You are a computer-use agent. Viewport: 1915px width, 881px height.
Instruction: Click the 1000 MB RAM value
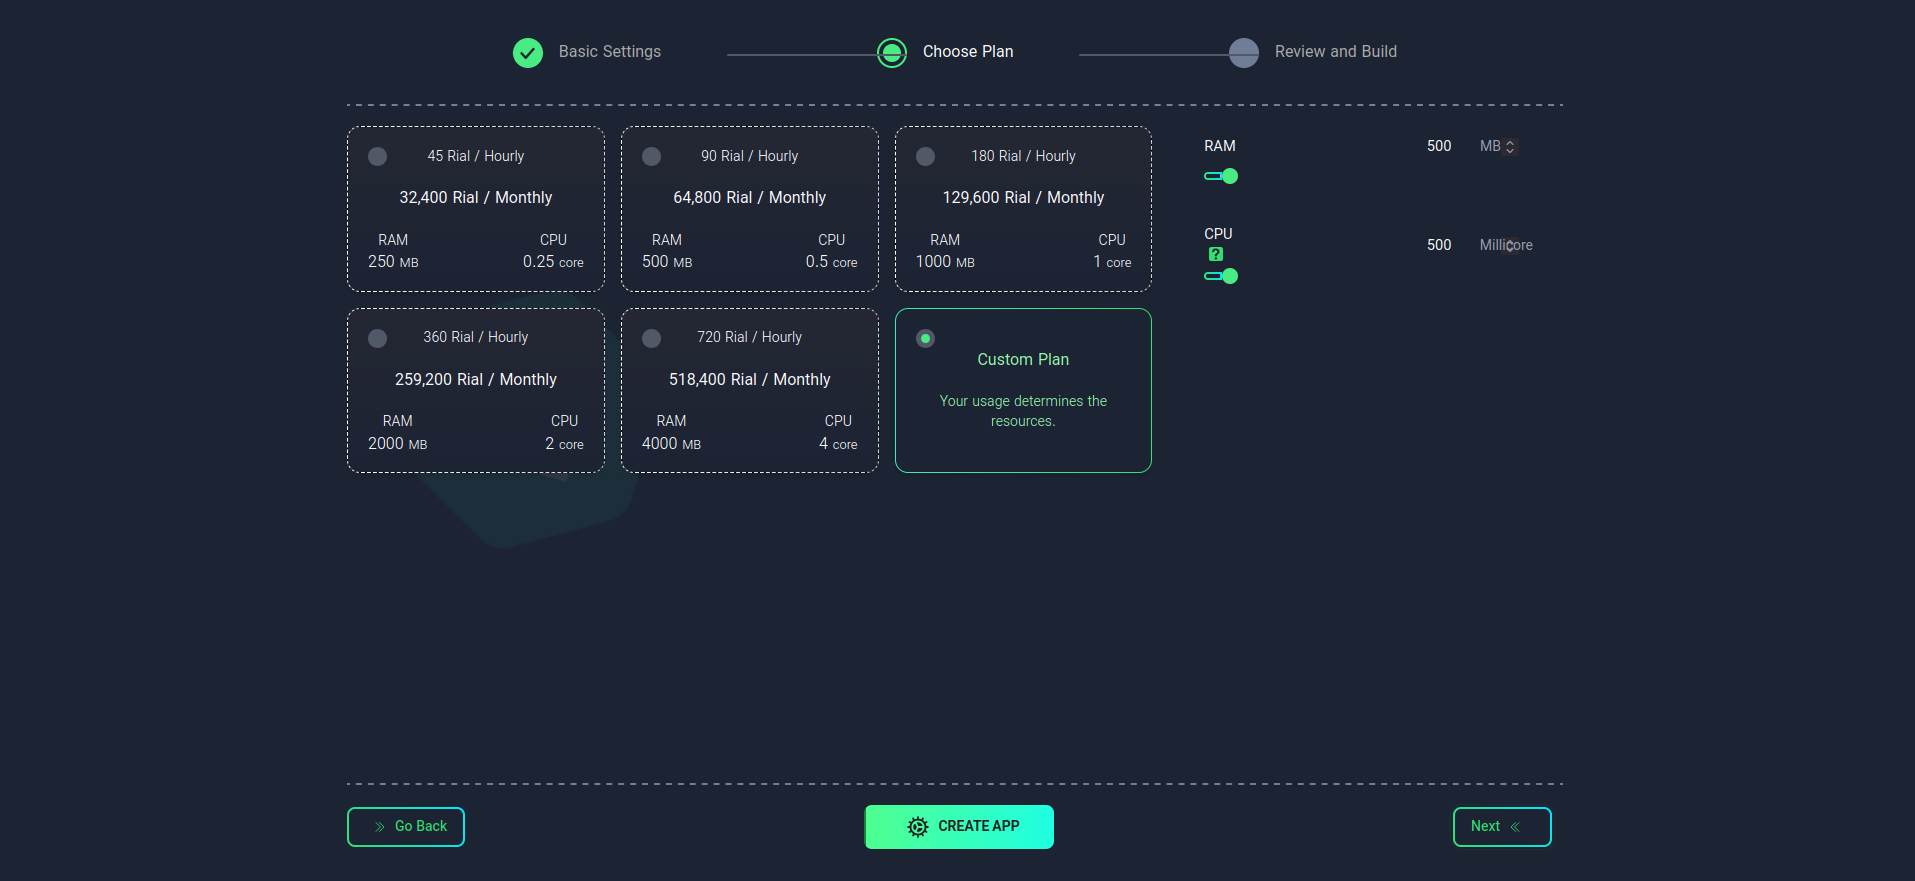click(945, 262)
